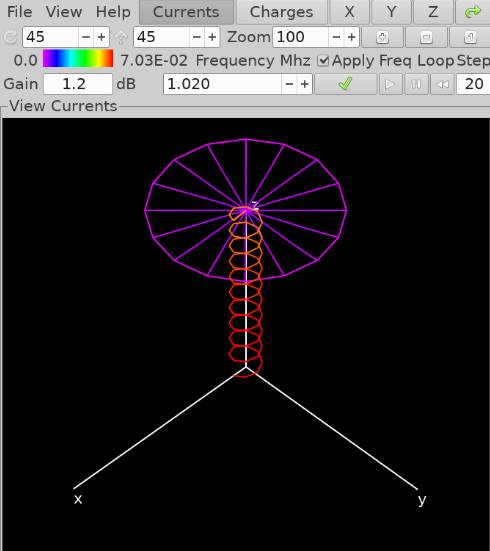490x551 pixels.
Task: Open the Help menu
Action: click(113, 12)
